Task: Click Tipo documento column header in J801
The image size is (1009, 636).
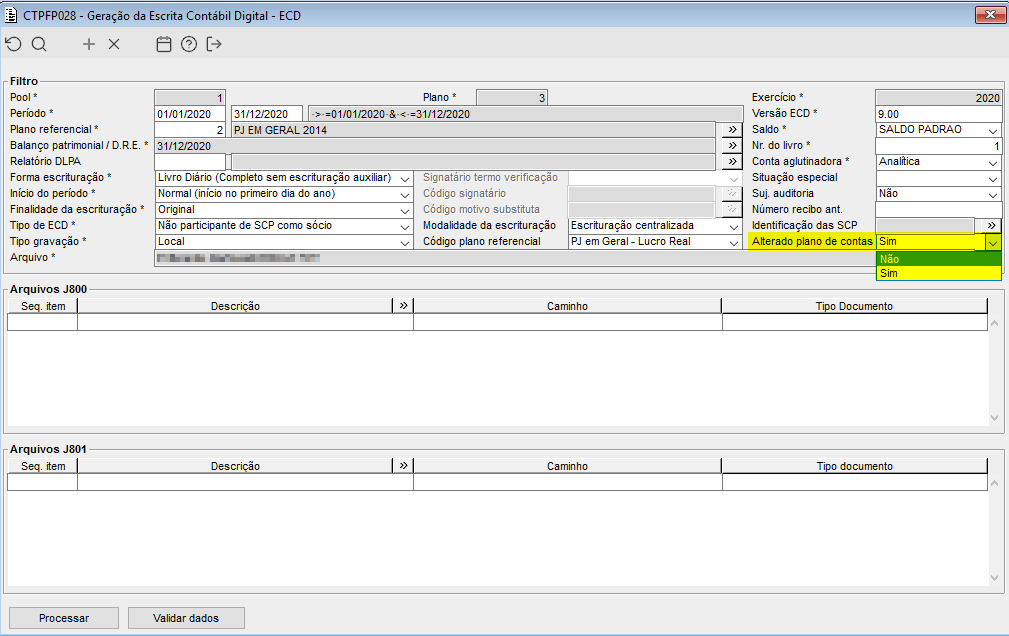Action: pyautogui.click(x=854, y=465)
